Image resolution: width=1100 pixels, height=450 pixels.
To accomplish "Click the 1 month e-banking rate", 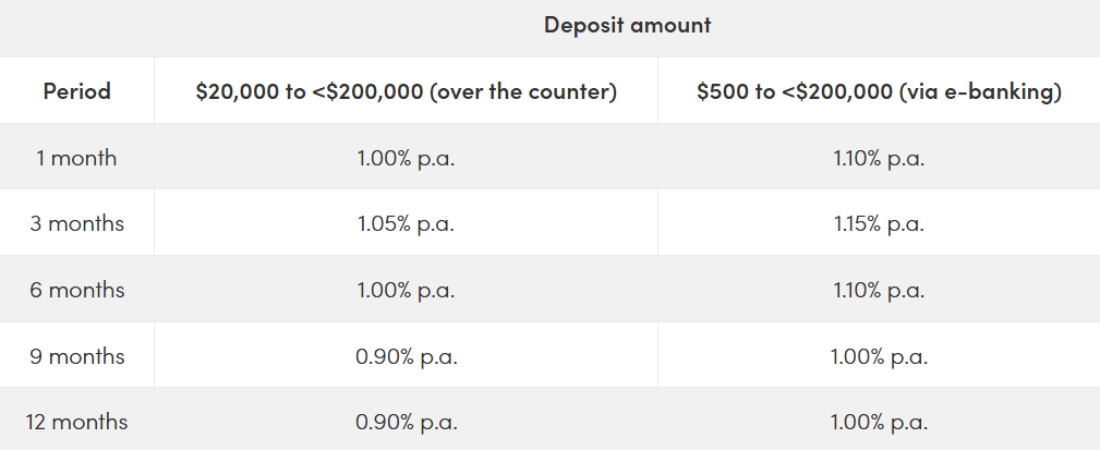I will pyautogui.click(x=876, y=157).
